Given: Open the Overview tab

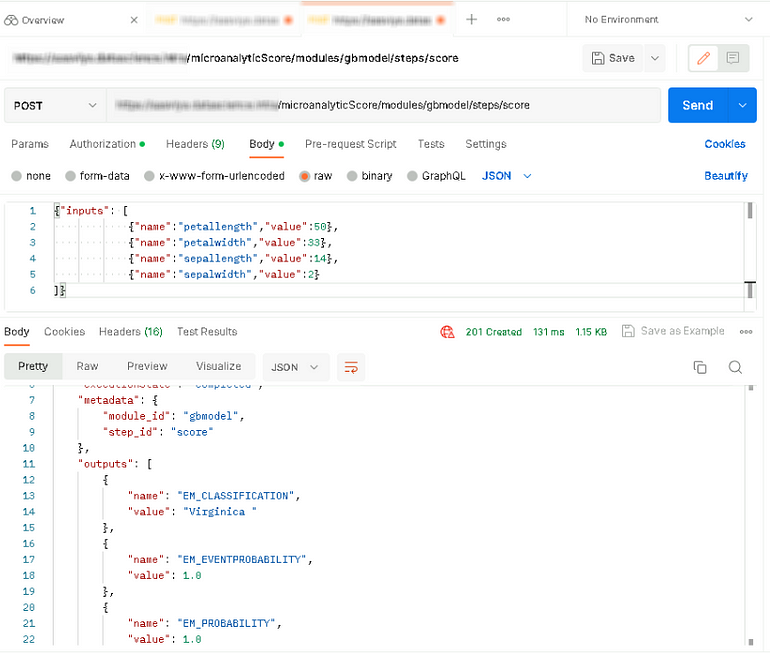Looking at the screenshot, I should [34, 20].
